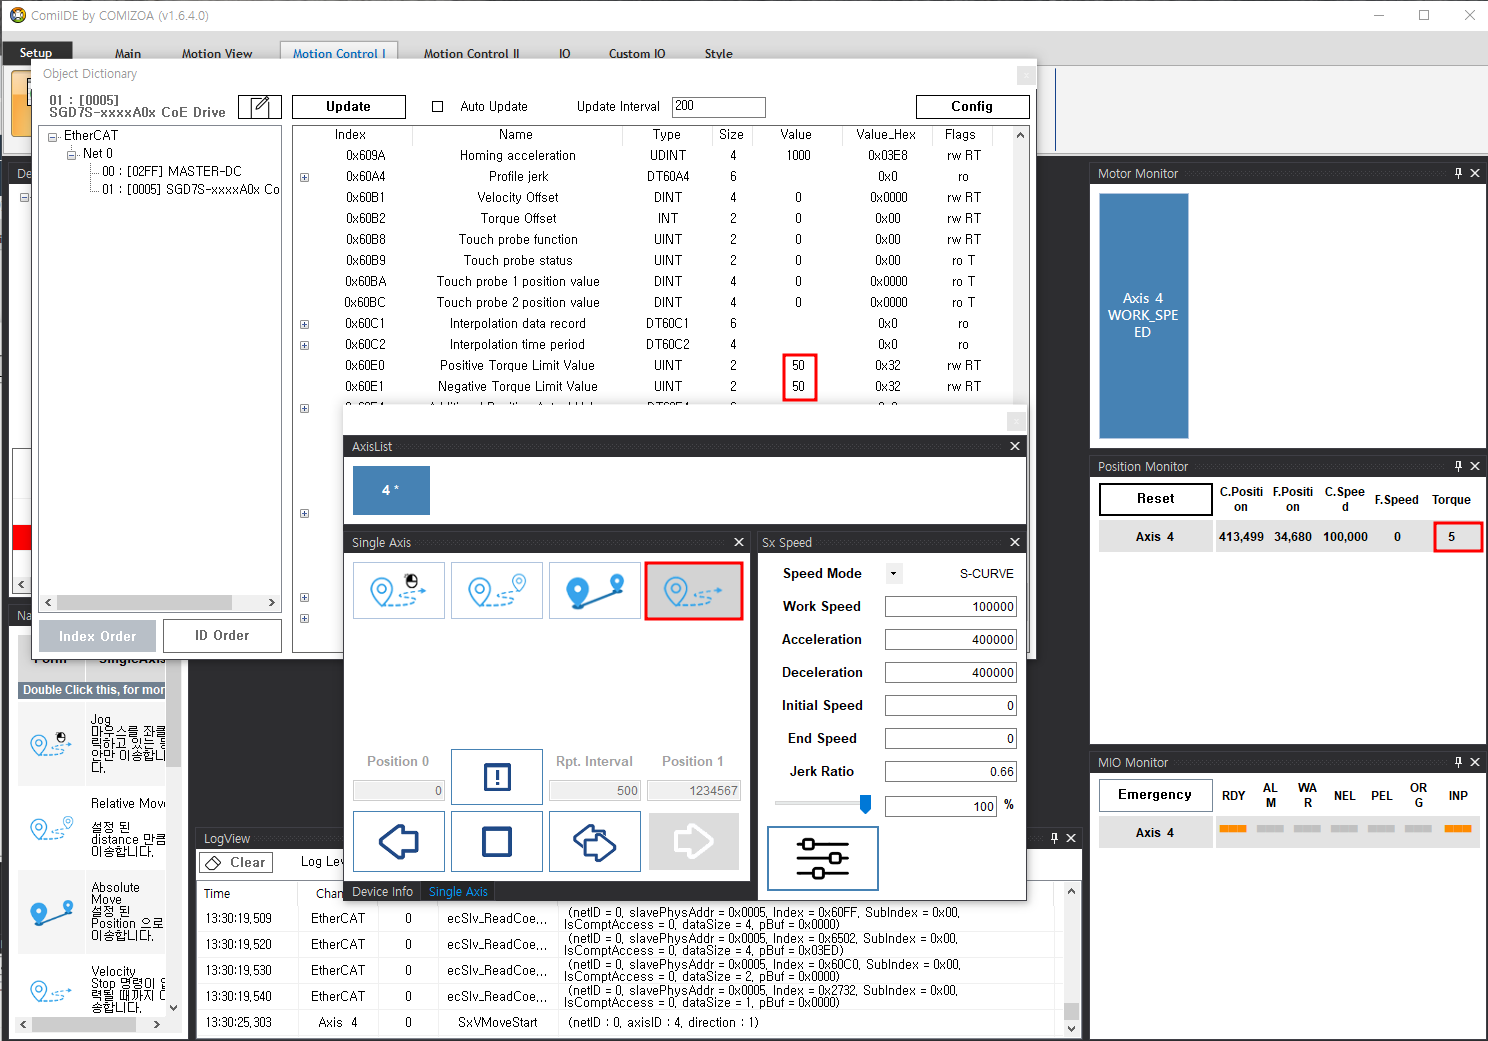This screenshot has width=1488, height=1041.
Task: Click the Config button
Action: [x=971, y=107]
